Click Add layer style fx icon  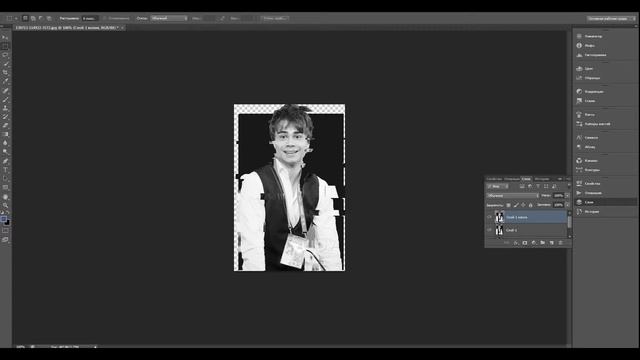pyautogui.click(x=516, y=243)
